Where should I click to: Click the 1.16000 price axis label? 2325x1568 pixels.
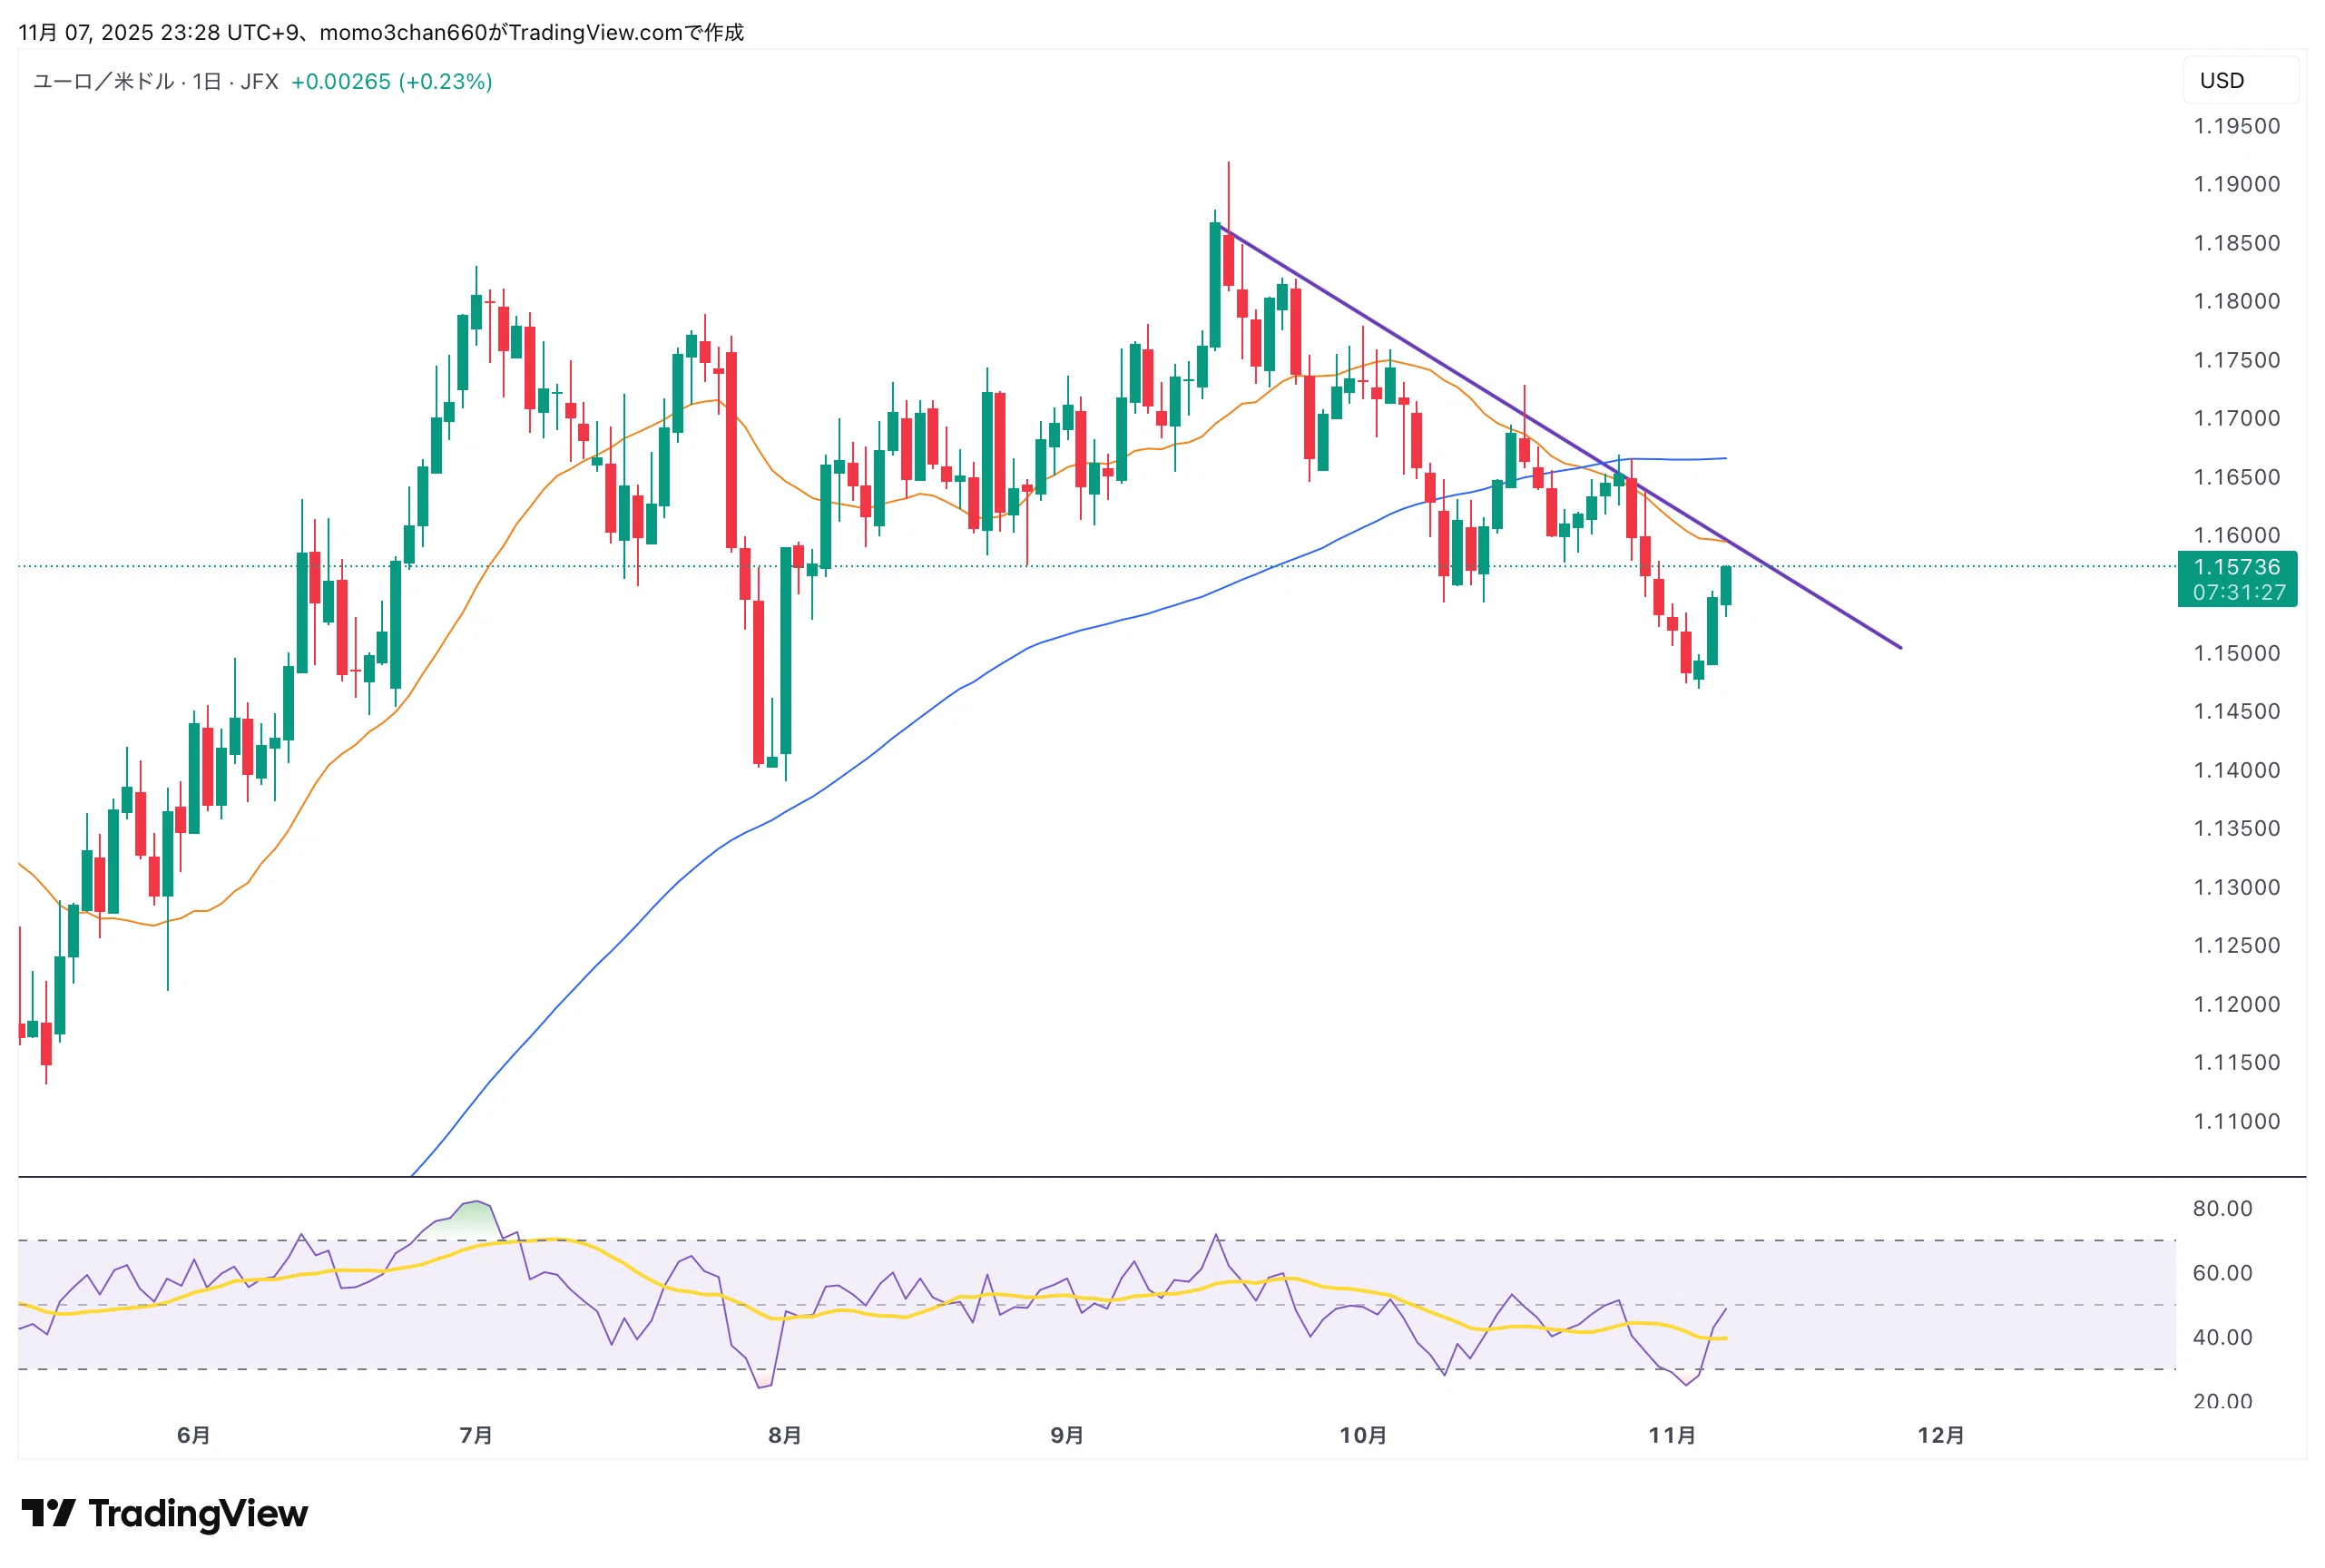click(x=2237, y=535)
